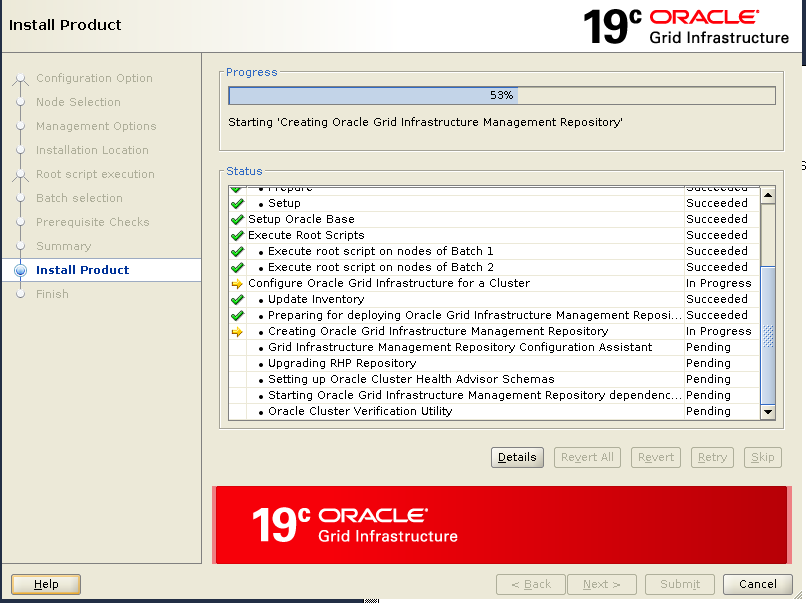The image size is (806, 603).
Task: Click yellow arrow beside Creating Management Repository
Action: (237, 331)
